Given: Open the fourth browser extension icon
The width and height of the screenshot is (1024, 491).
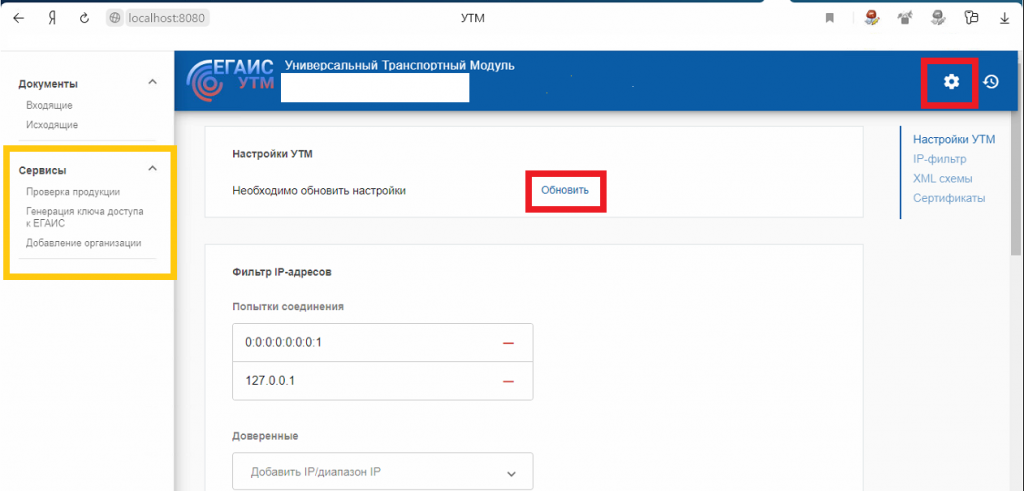Looking at the screenshot, I should click(971, 18).
